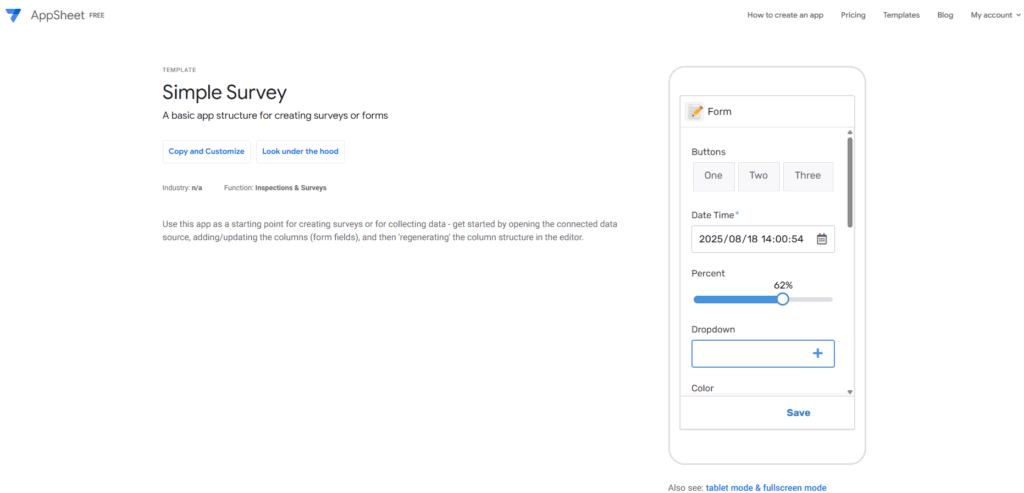Save the form
1024x493 pixels.
point(798,413)
